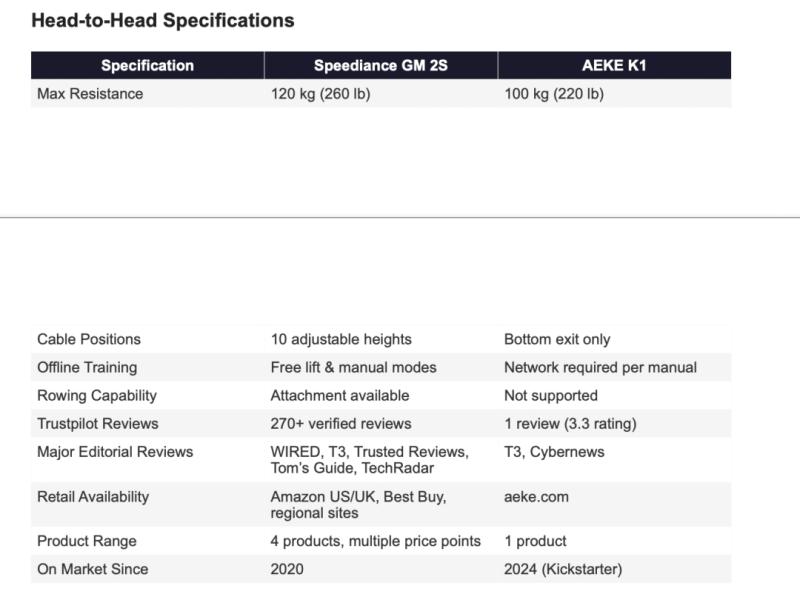Viewport: 800px width, 600px height.
Task: Click the 10 adjustable heights cell
Action: point(341,339)
